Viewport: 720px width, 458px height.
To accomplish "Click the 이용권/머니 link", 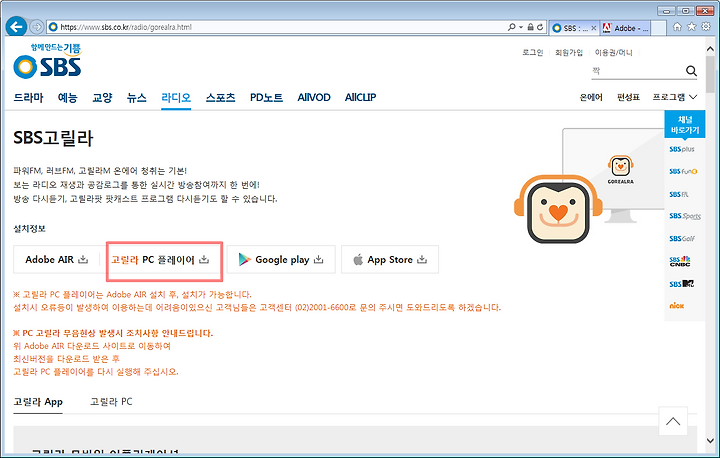I will (613, 52).
